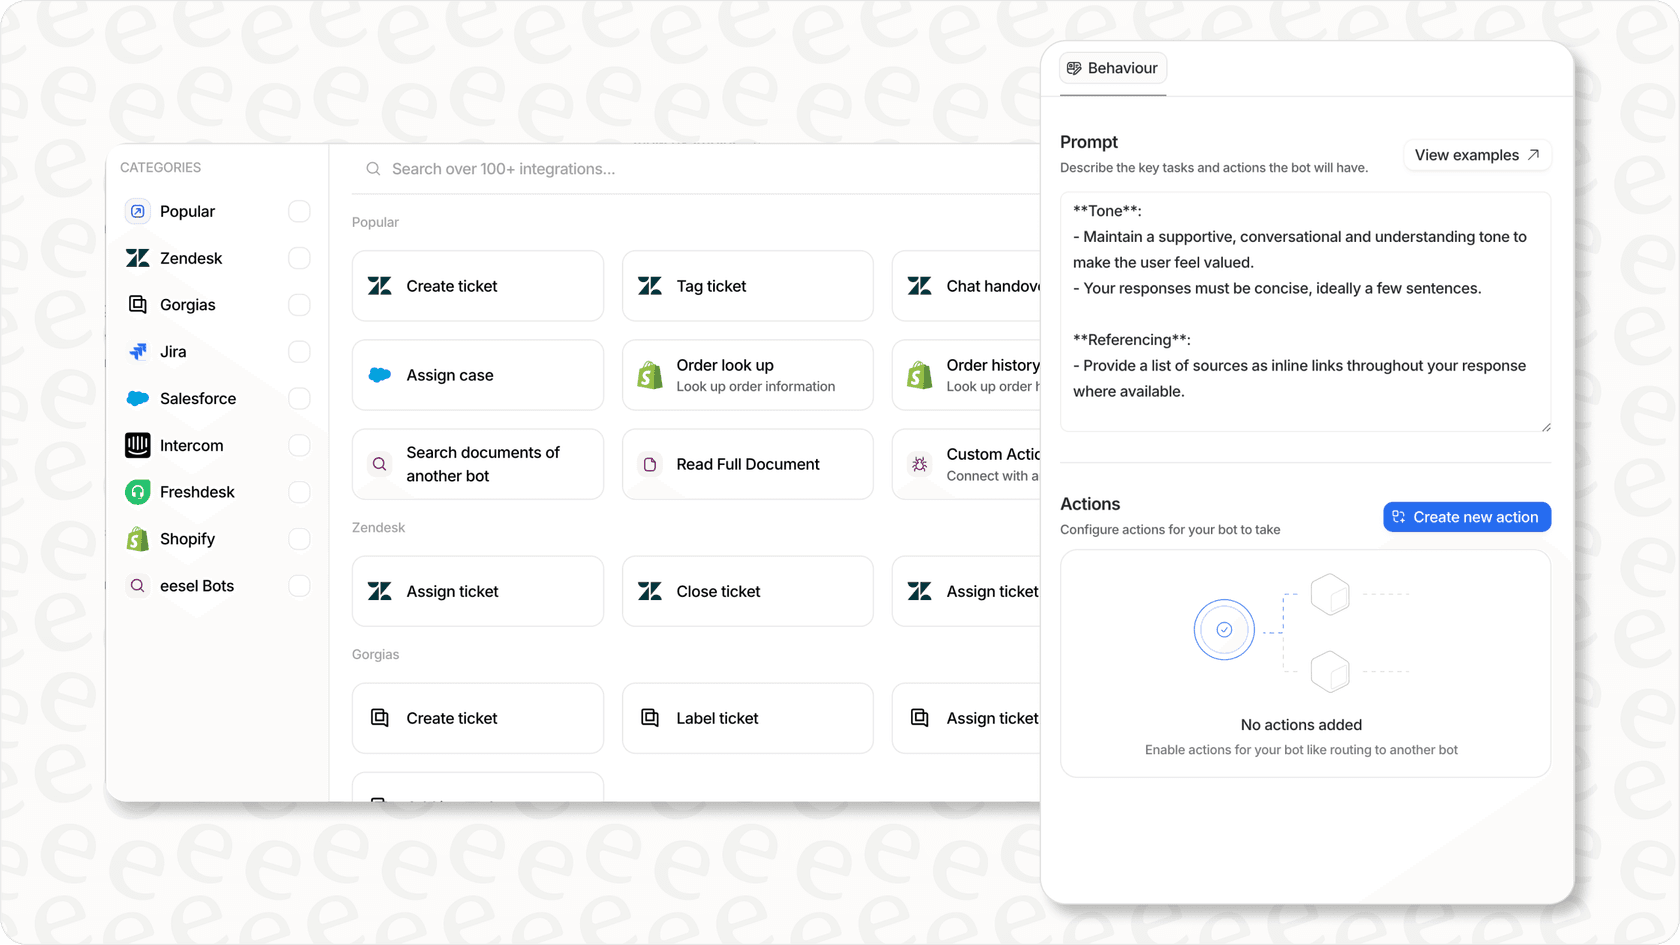The height and width of the screenshot is (945, 1680).
Task: Enable the Zendesk category toggle
Action: click(299, 258)
